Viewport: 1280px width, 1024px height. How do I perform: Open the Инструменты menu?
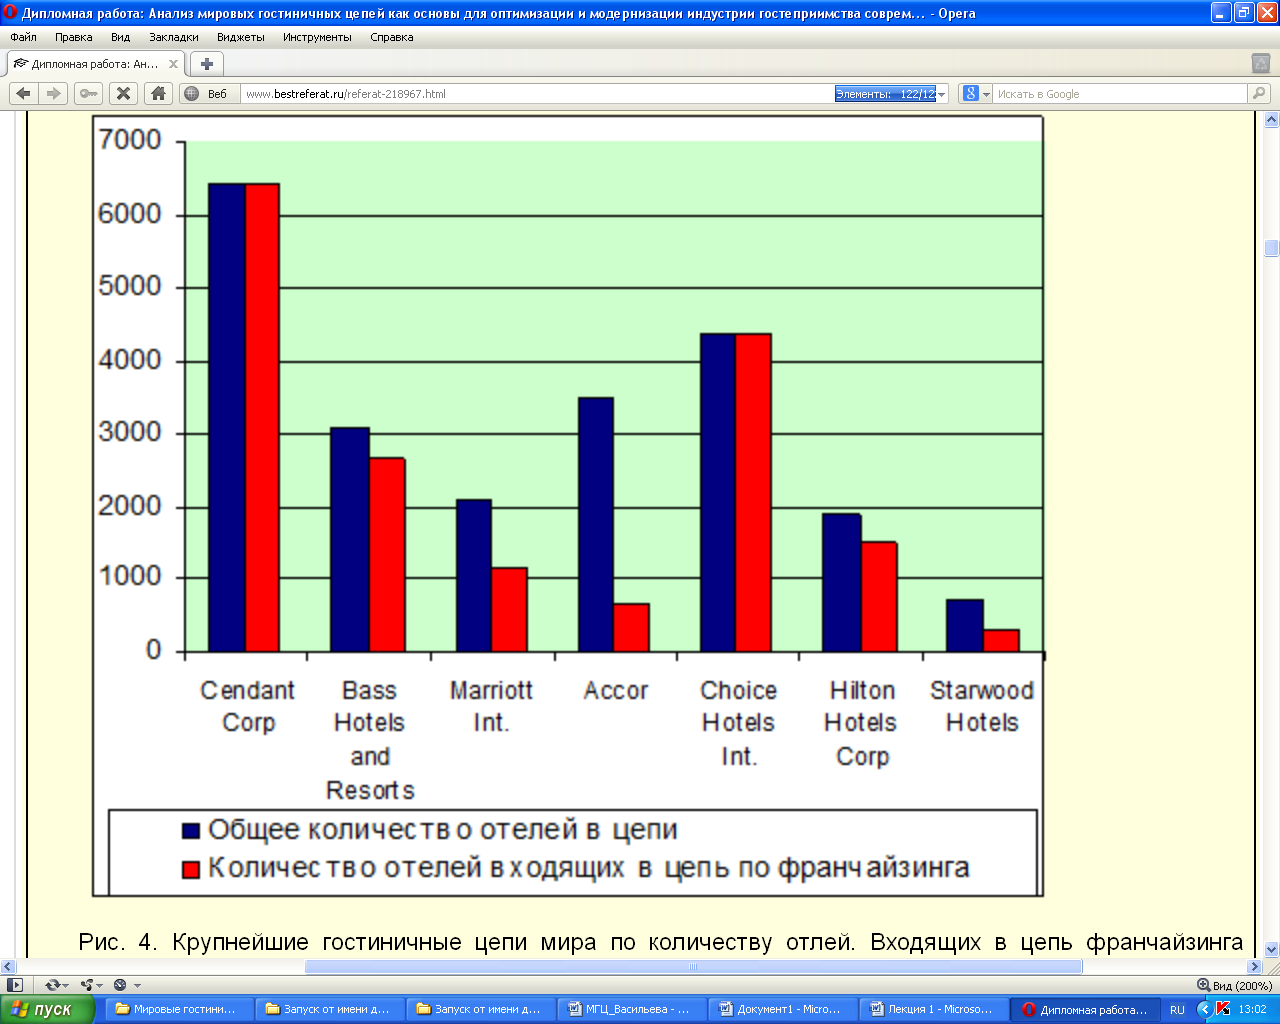point(317,37)
